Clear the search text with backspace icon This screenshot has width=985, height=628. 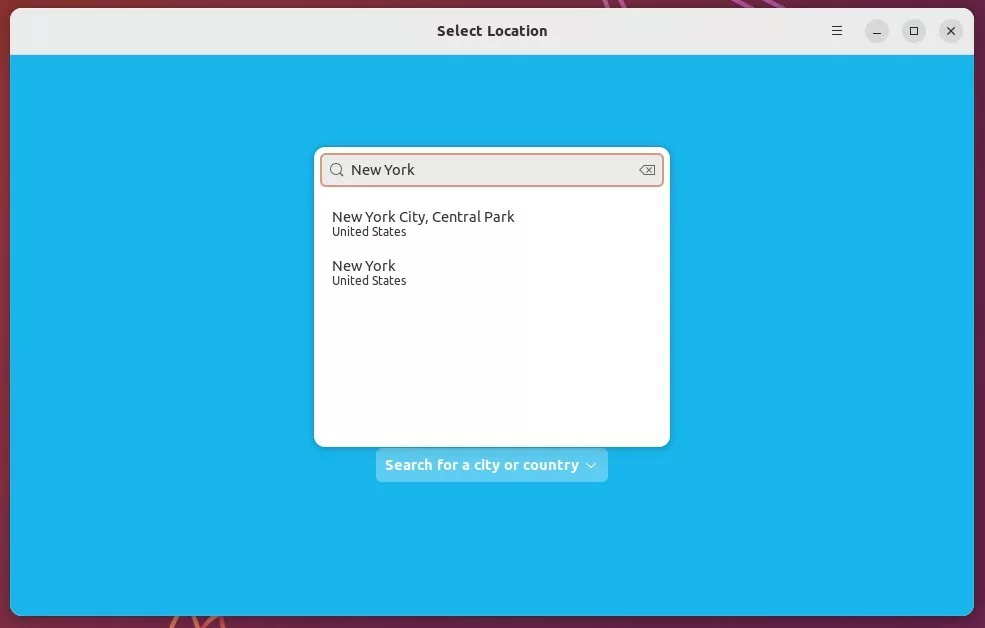(647, 170)
